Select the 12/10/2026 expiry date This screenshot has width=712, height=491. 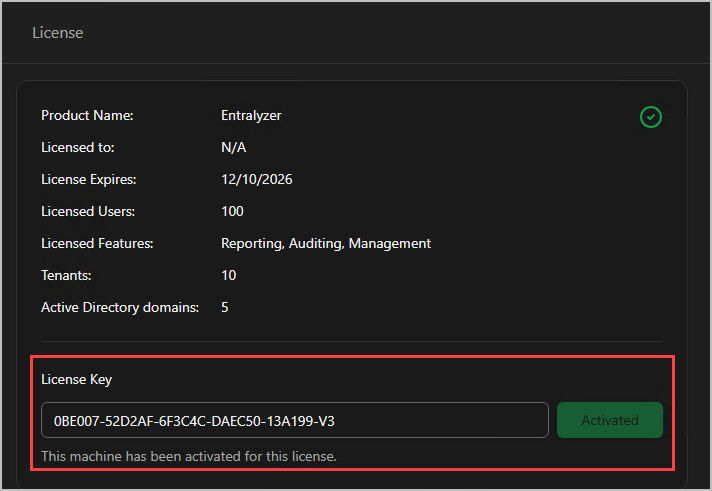click(256, 179)
